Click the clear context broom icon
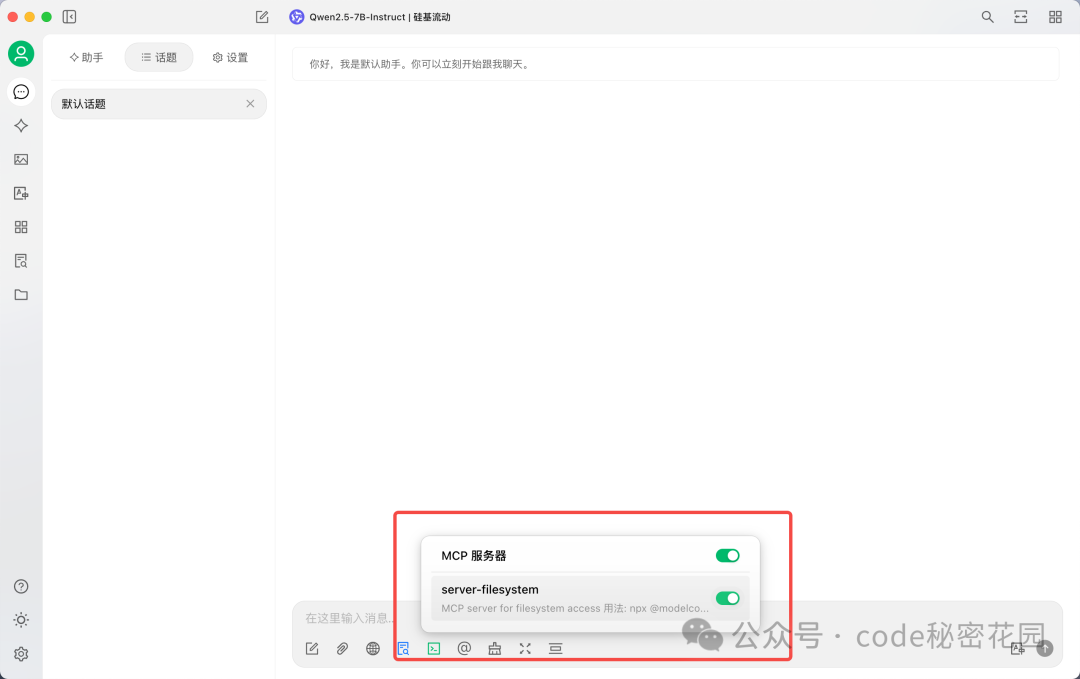The height and width of the screenshot is (679, 1080). click(x=494, y=648)
